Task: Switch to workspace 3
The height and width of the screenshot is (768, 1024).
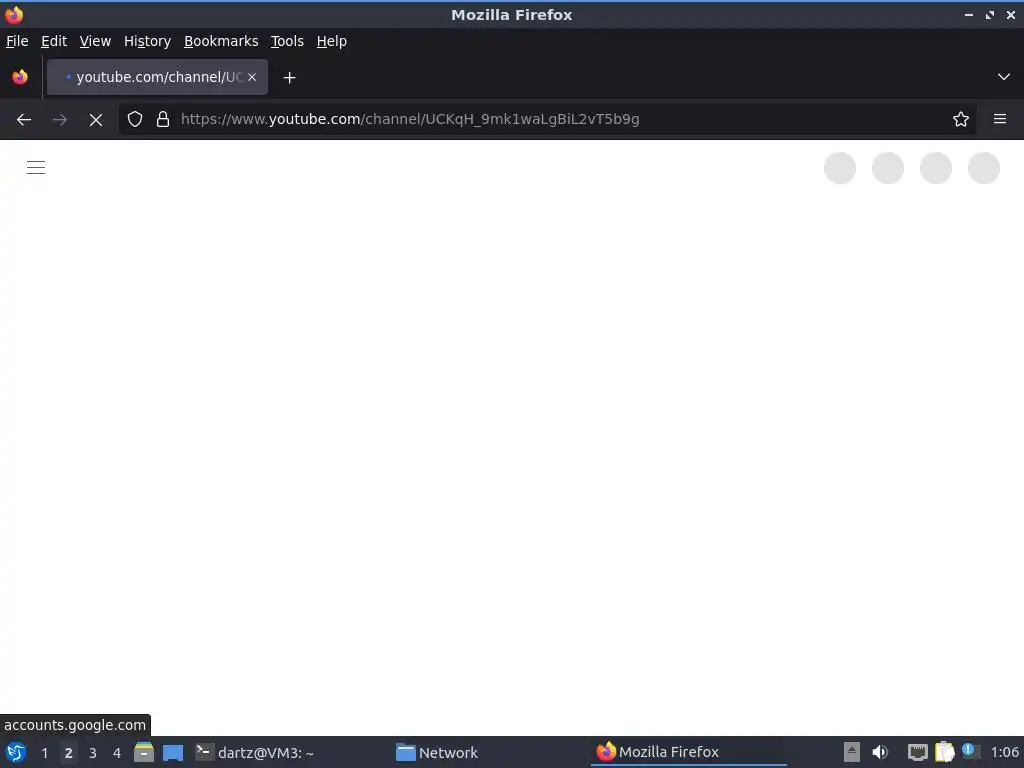Action: point(93,753)
